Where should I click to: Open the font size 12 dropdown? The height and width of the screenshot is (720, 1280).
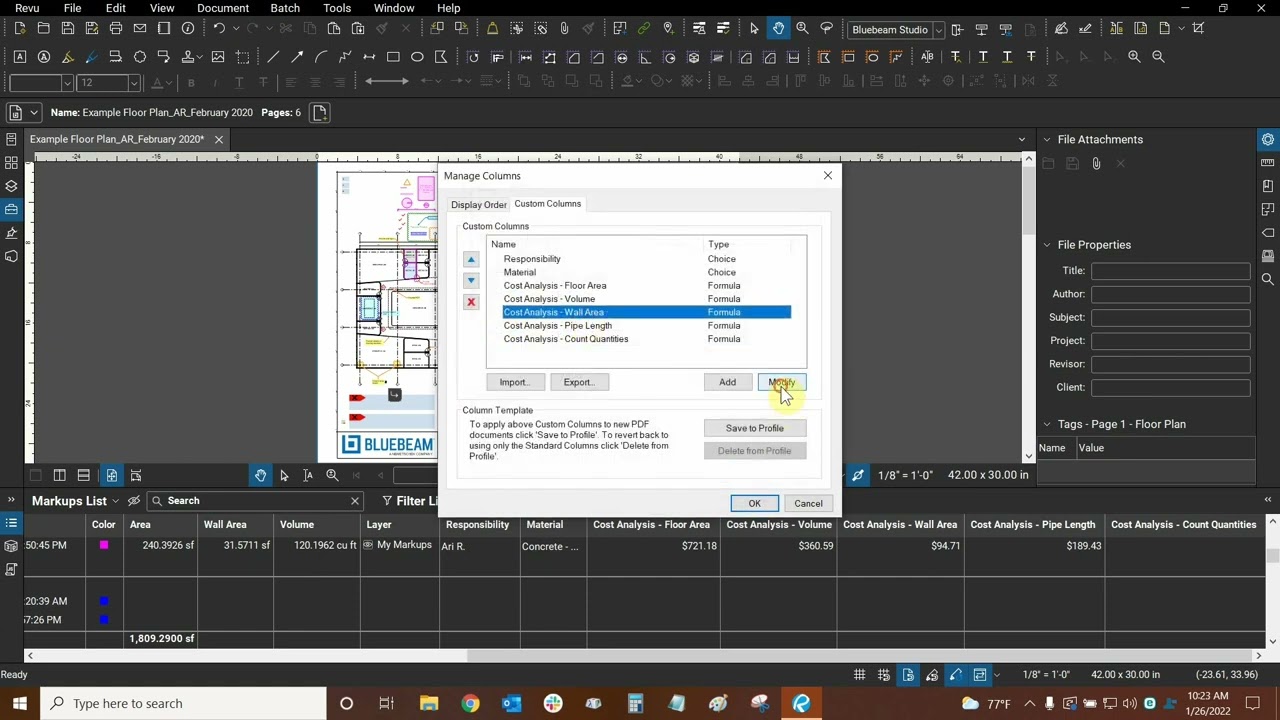pyautogui.click(x=133, y=83)
